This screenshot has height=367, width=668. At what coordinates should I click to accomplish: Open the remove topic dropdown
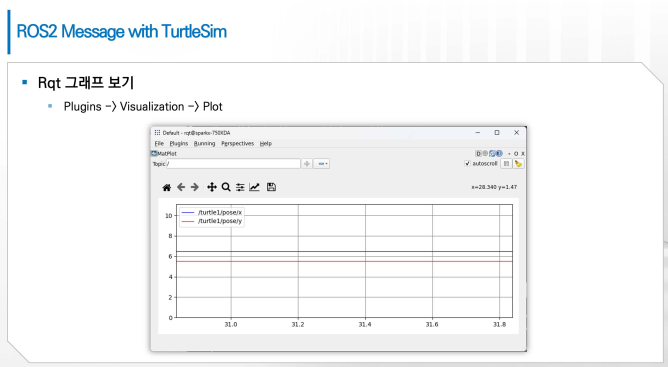coord(322,164)
